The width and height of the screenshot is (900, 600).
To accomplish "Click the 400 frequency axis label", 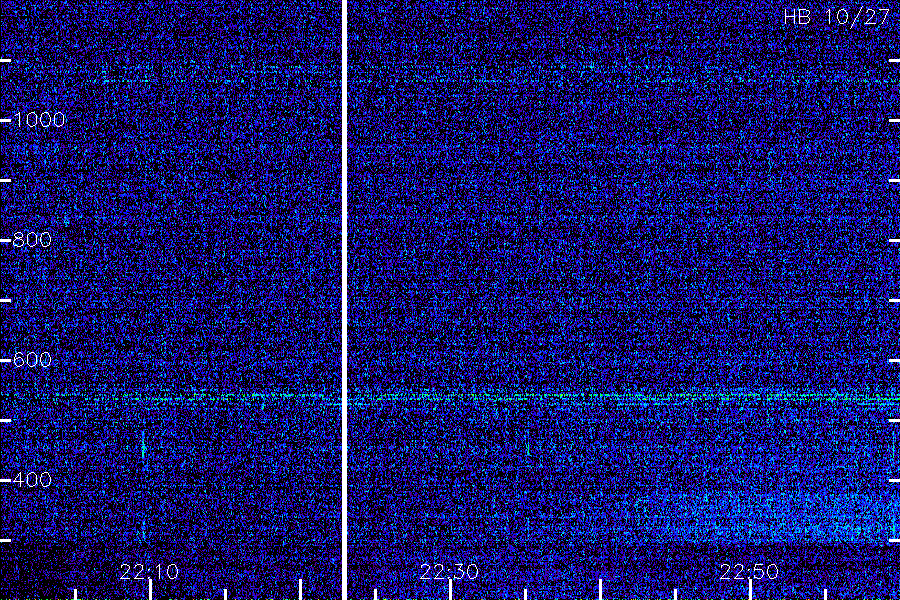I will (x=32, y=480).
